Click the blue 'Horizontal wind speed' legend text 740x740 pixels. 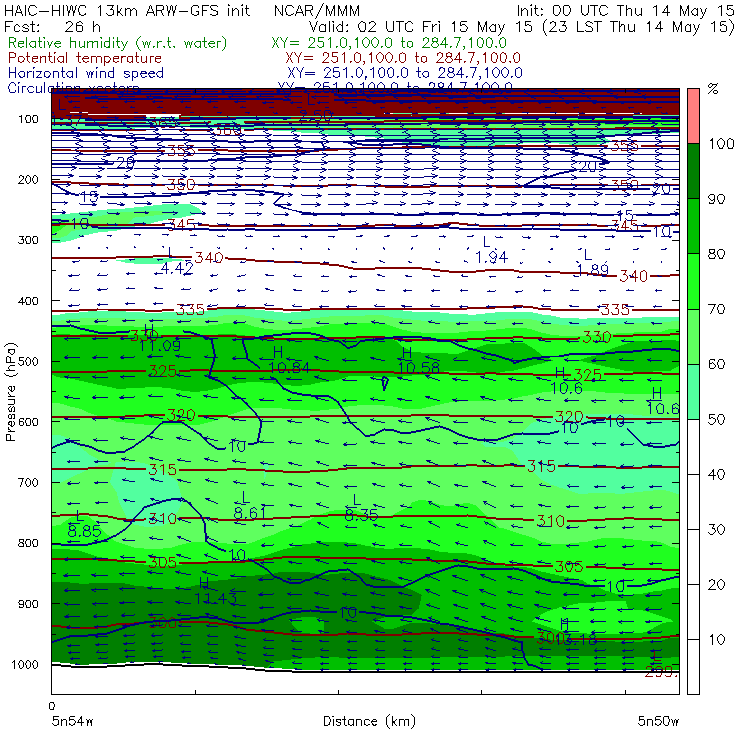tap(86, 73)
